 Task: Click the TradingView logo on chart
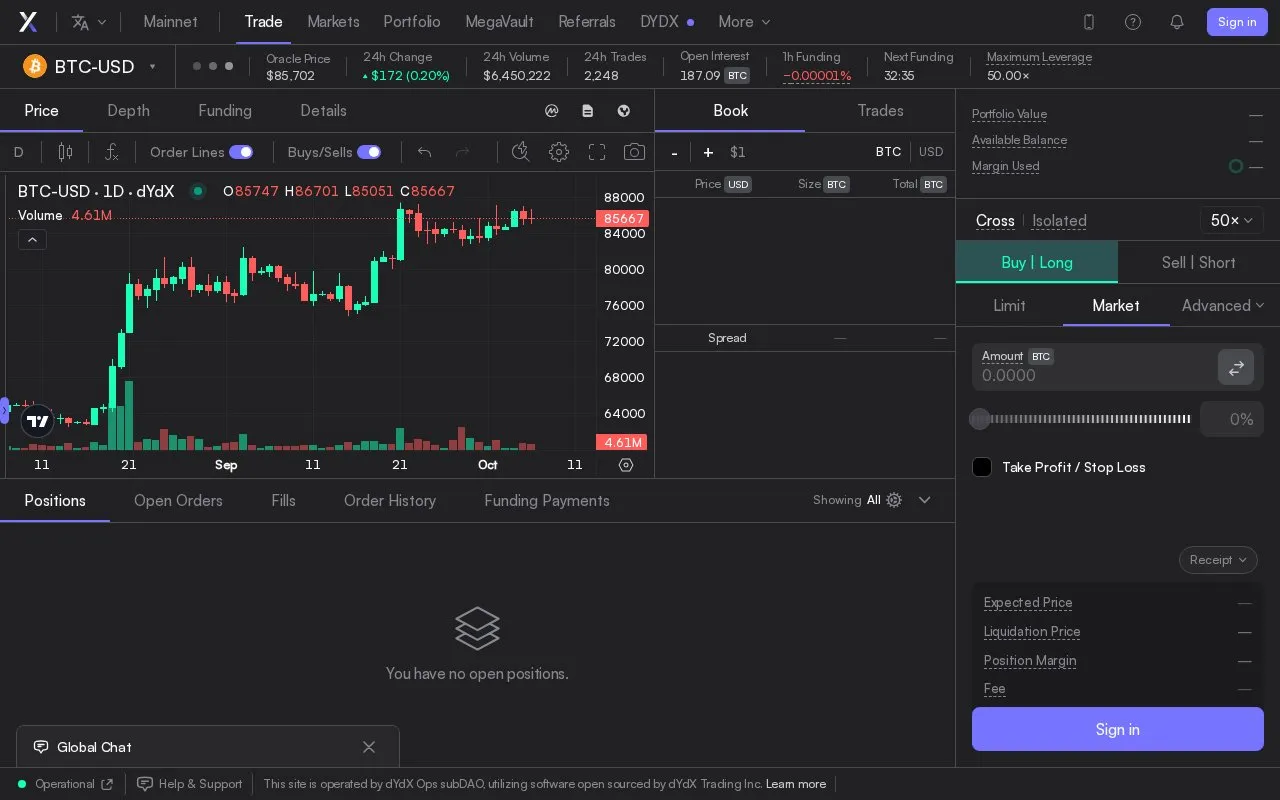[38, 421]
